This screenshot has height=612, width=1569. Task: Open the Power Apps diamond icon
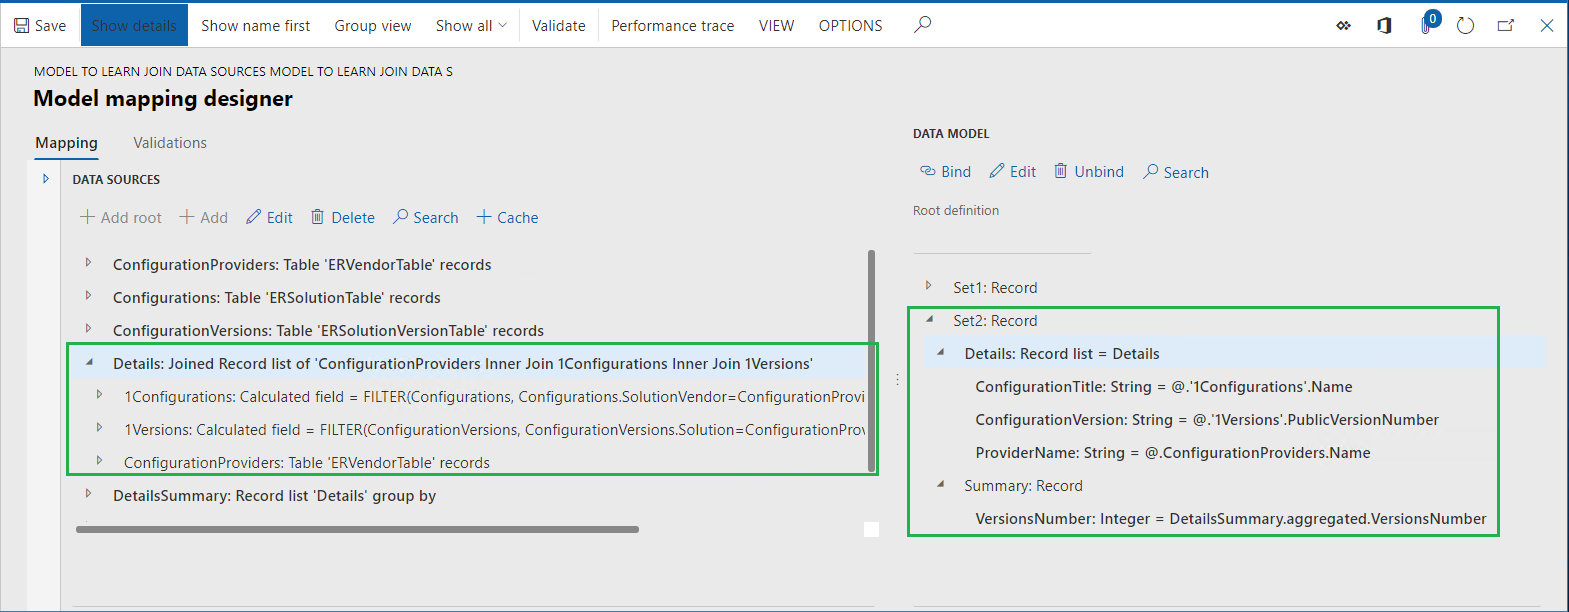tap(1343, 26)
